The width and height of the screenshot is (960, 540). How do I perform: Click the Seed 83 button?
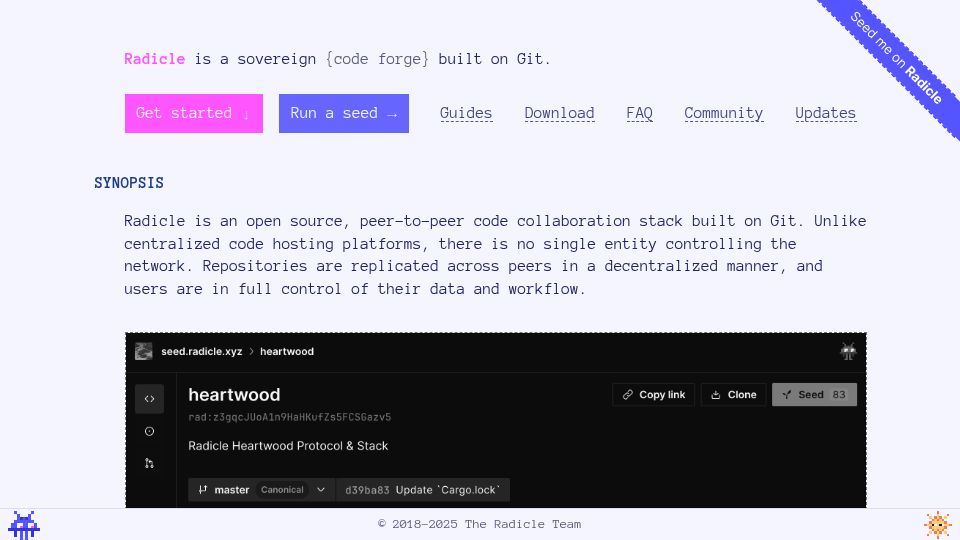pyautogui.click(x=814, y=395)
